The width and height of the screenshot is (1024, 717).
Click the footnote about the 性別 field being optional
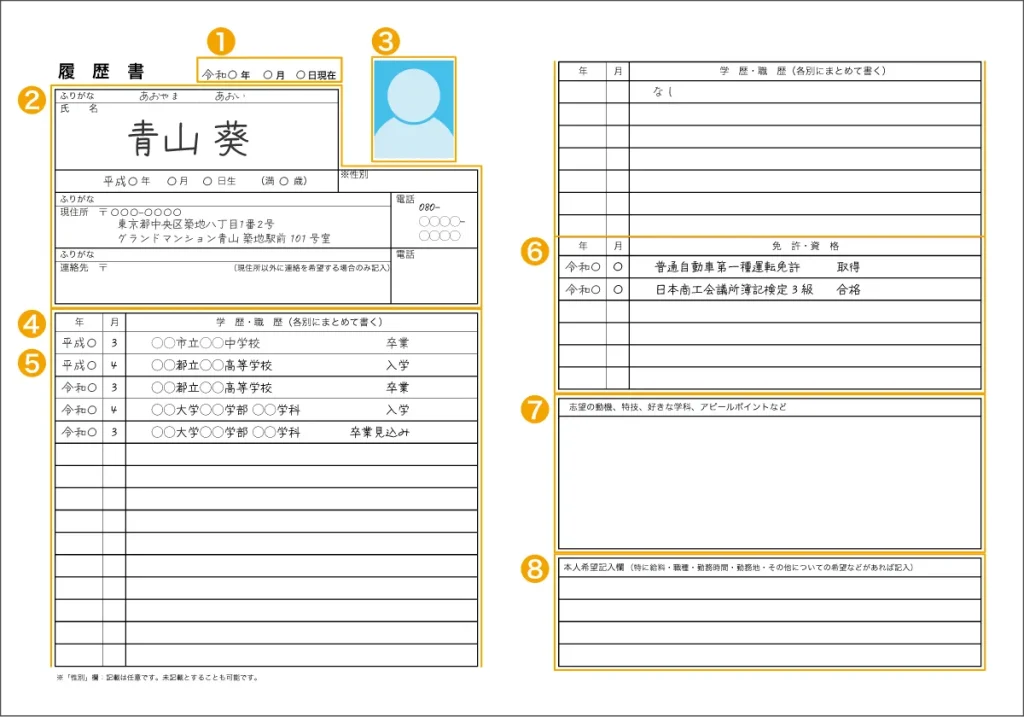point(157,678)
